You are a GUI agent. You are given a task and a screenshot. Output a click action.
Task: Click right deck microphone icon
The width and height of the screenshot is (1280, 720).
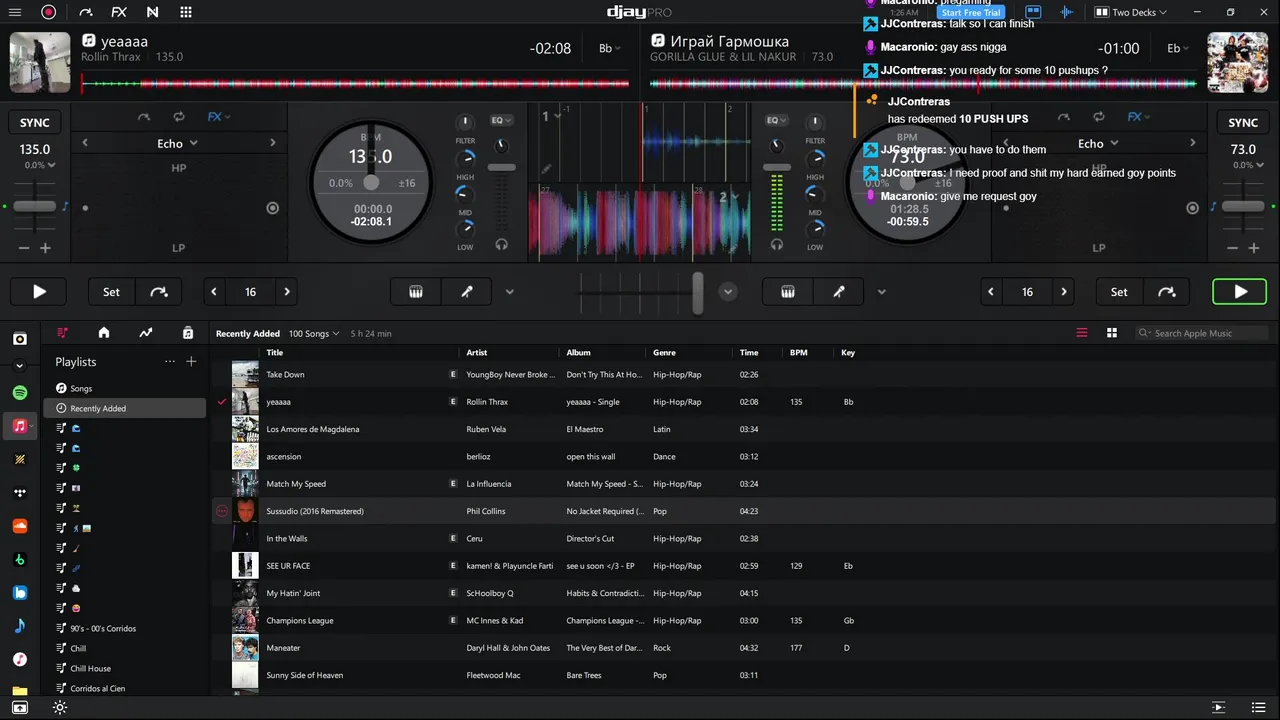(839, 292)
